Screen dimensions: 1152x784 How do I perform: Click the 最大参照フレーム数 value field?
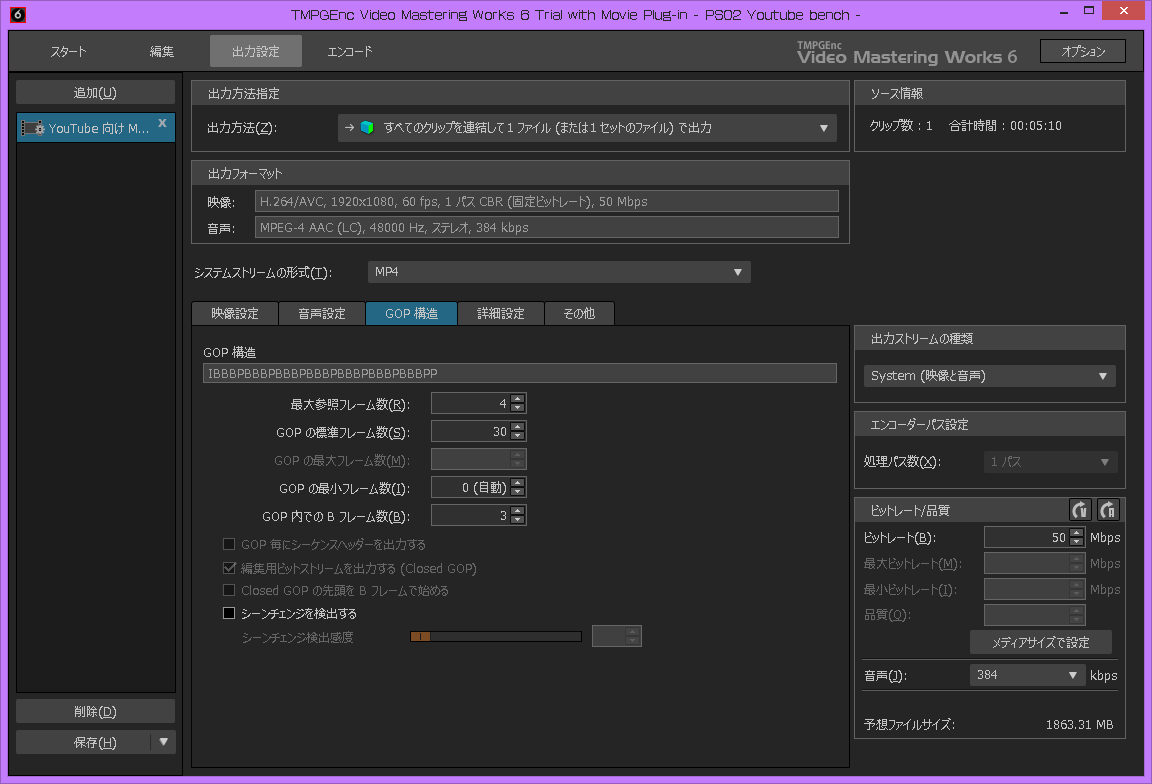[471, 403]
